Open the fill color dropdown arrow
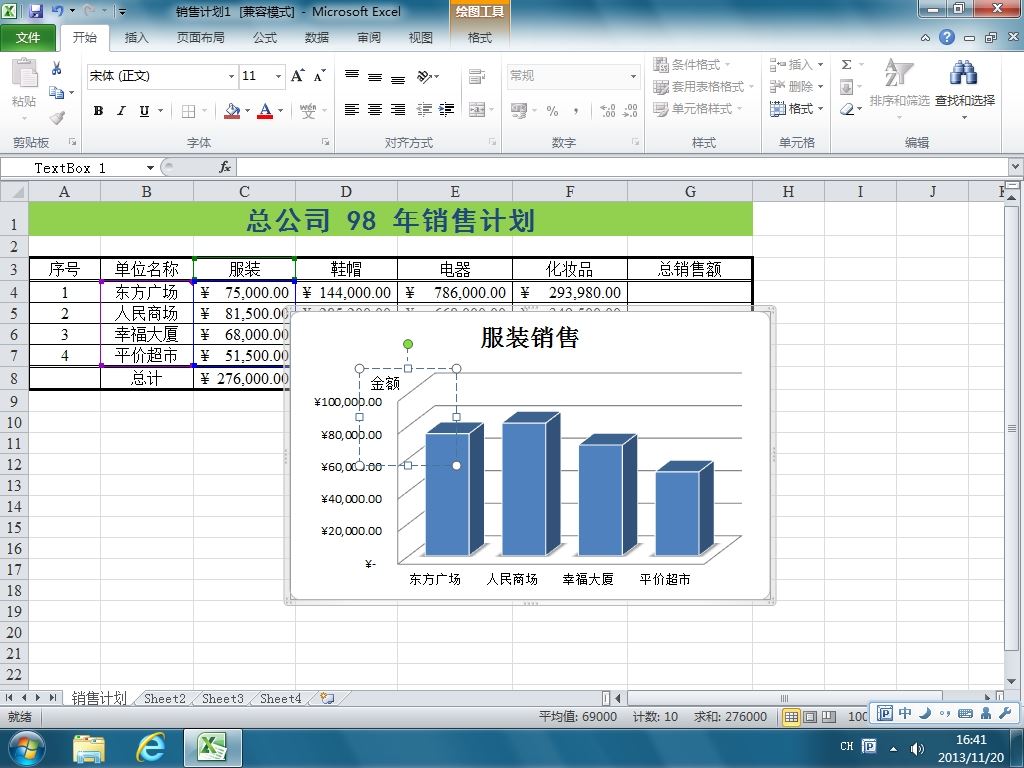 point(248,111)
